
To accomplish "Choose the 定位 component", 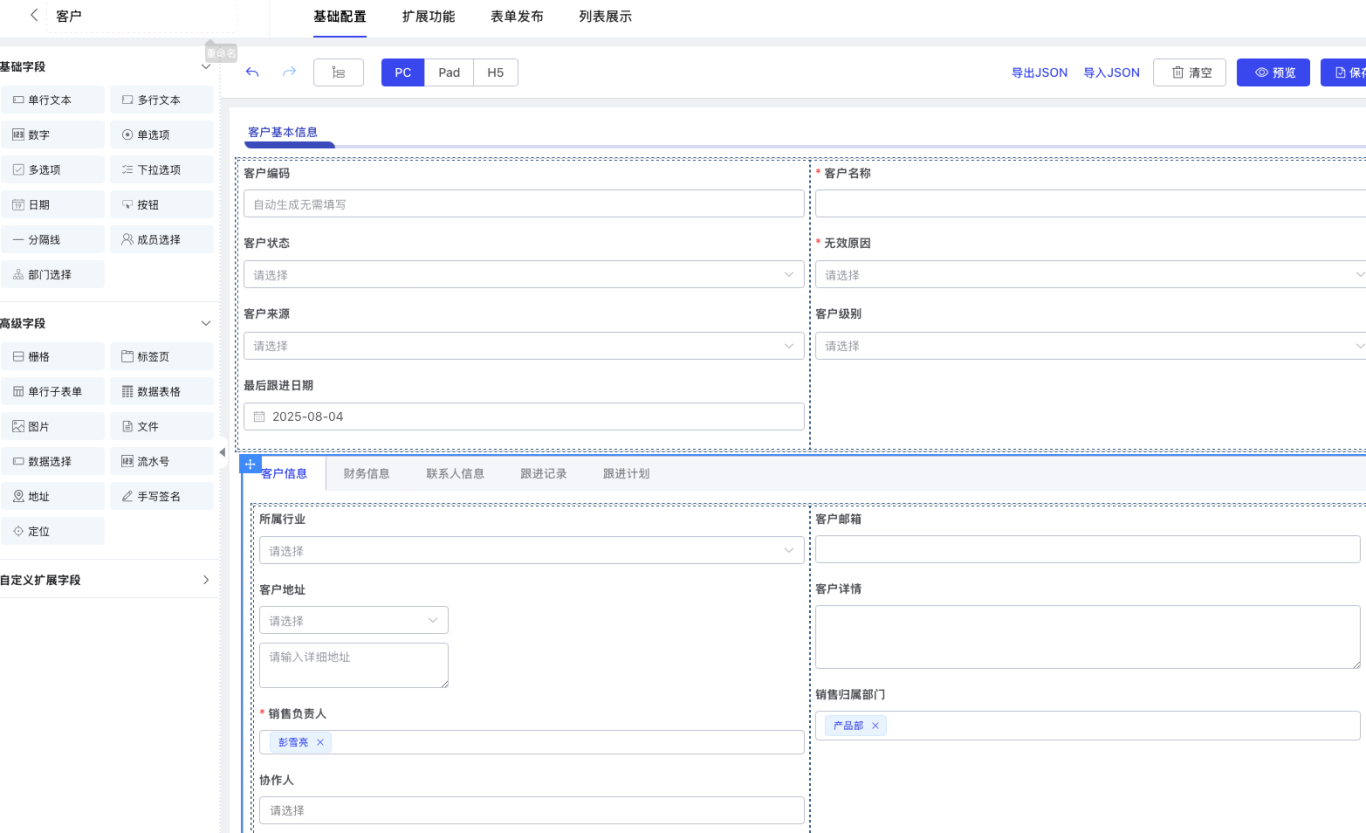I will [52, 532].
